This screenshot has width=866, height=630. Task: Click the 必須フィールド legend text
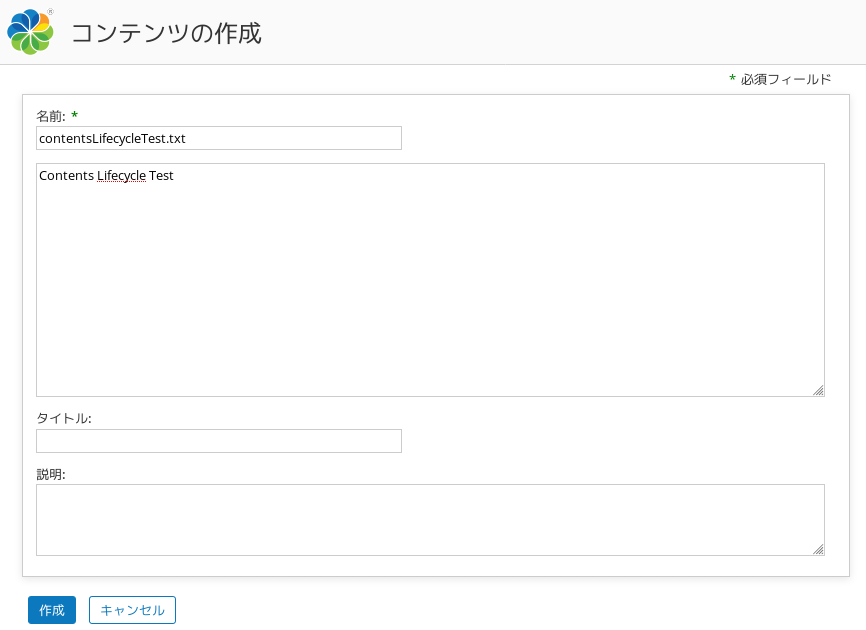click(x=786, y=80)
